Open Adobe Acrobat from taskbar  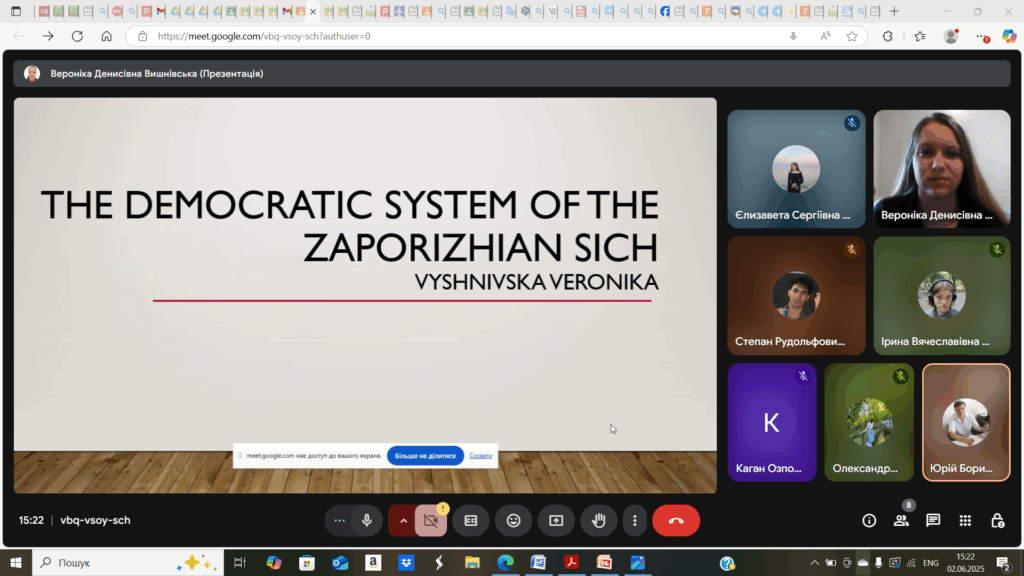tap(571, 562)
